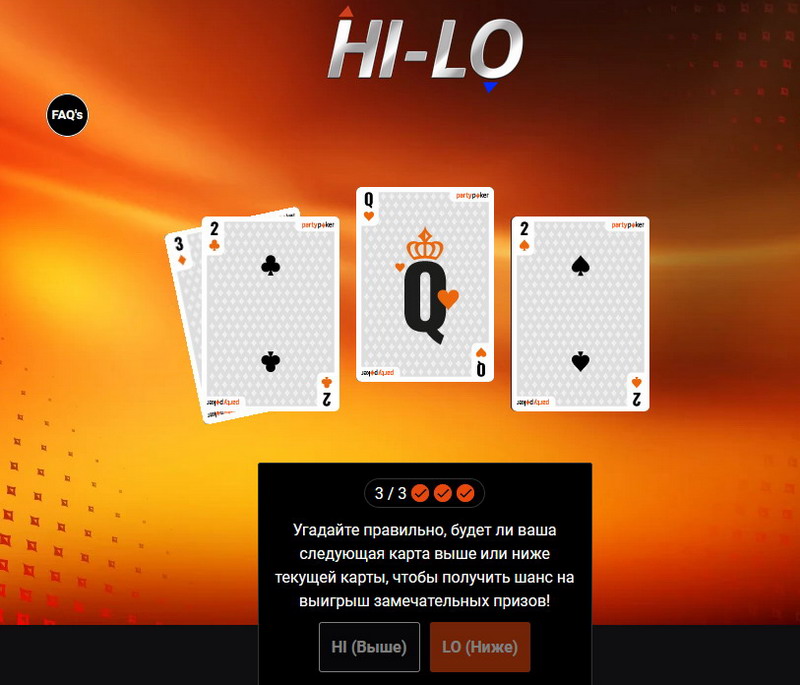The width and height of the screenshot is (800, 685).
Task: Click the top spade symbol on right card
Action: [x=581, y=266]
